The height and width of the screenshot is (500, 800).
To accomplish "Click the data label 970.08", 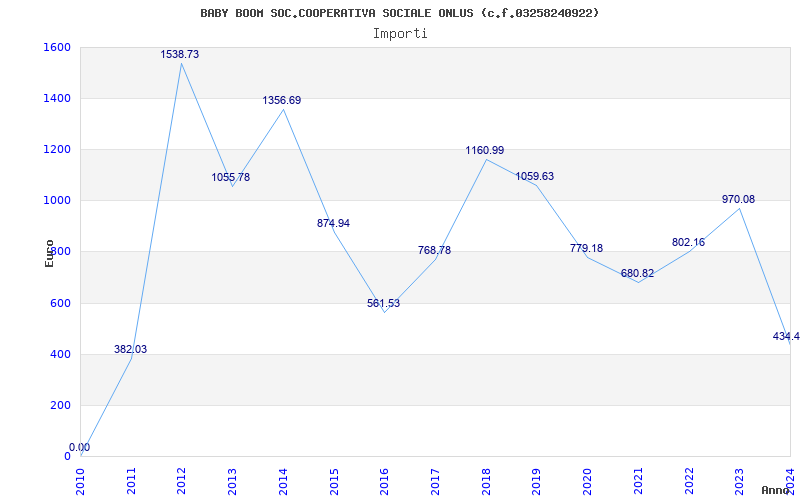I will 738,199.
